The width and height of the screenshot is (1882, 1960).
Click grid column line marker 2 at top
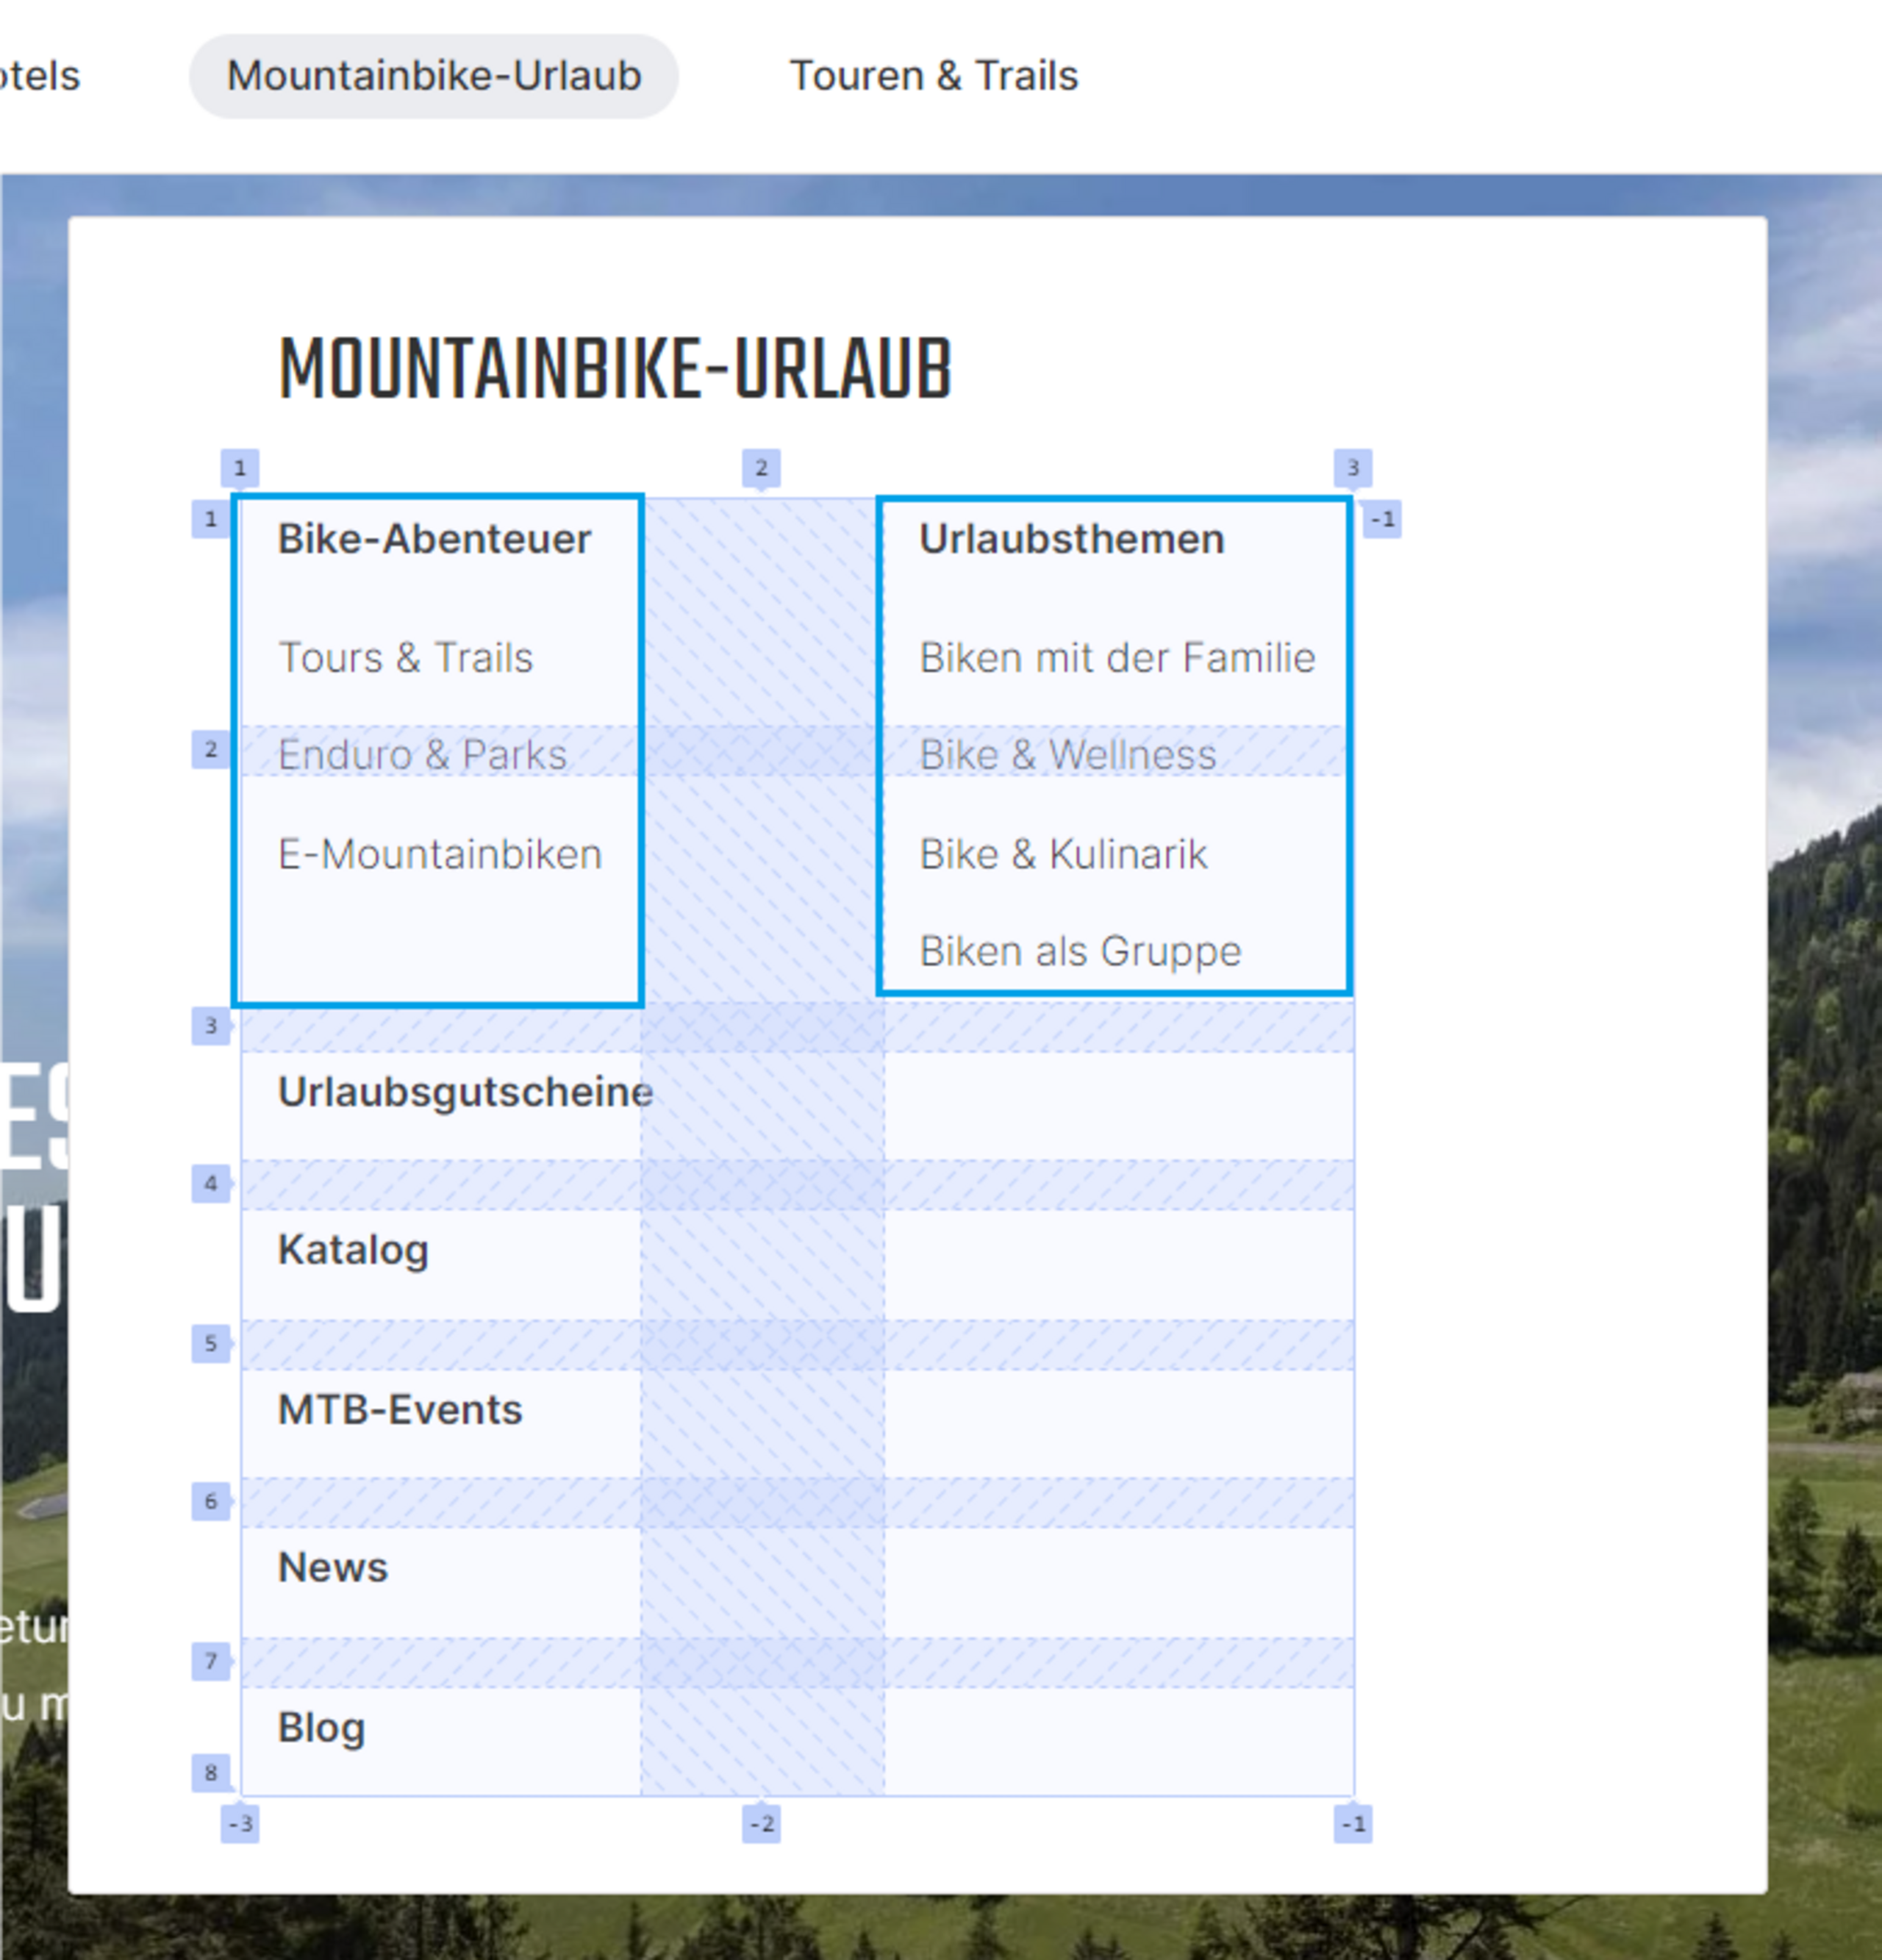click(761, 468)
